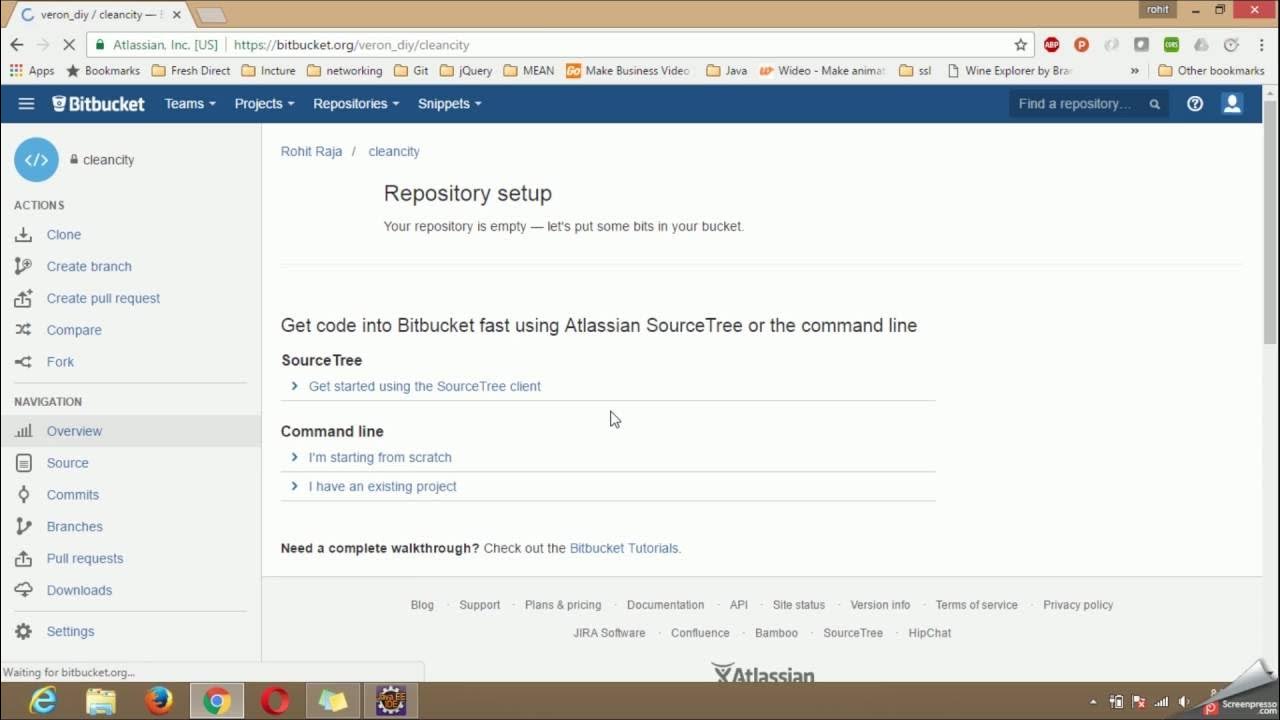This screenshot has height=720, width=1280.
Task: Open the Bitbucket Tutorials link
Action: pyautogui.click(x=624, y=548)
